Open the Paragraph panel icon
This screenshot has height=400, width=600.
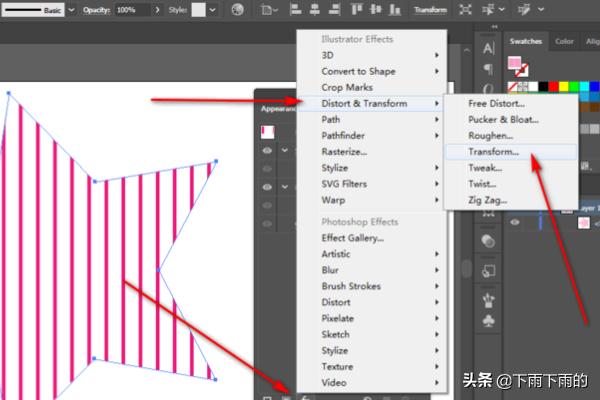pyautogui.click(x=489, y=70)
